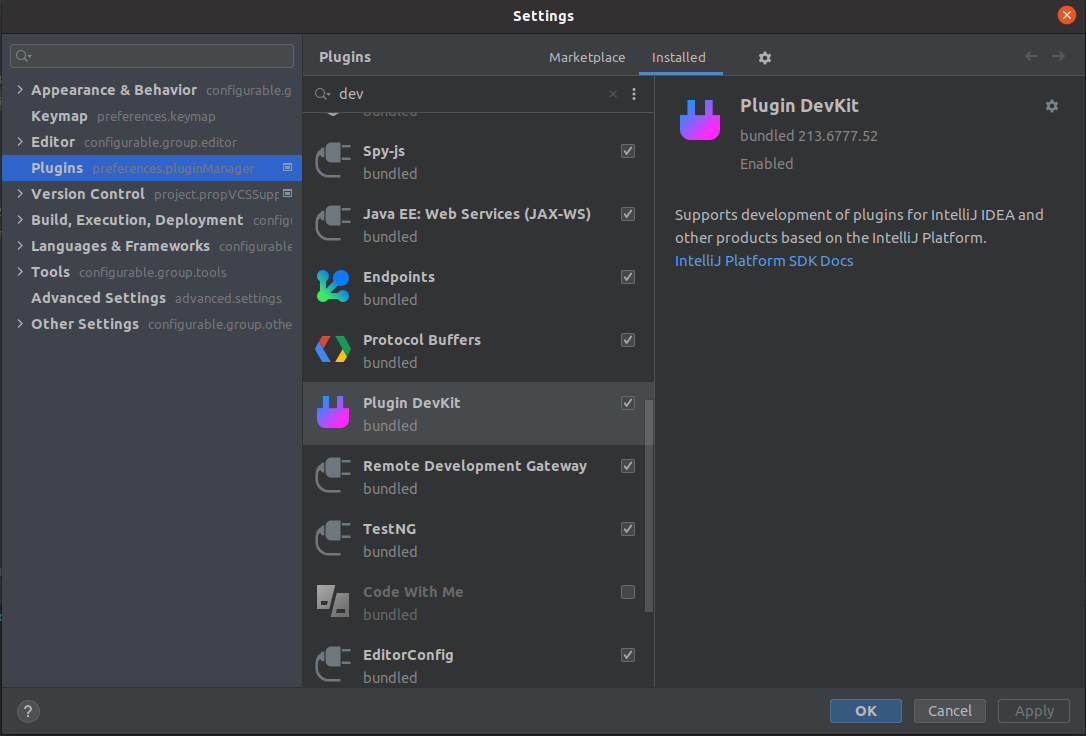The width and height of the screenshot is (1086, 736).
Task: Enable the Code With Me plugin
Action: (628, 592)
